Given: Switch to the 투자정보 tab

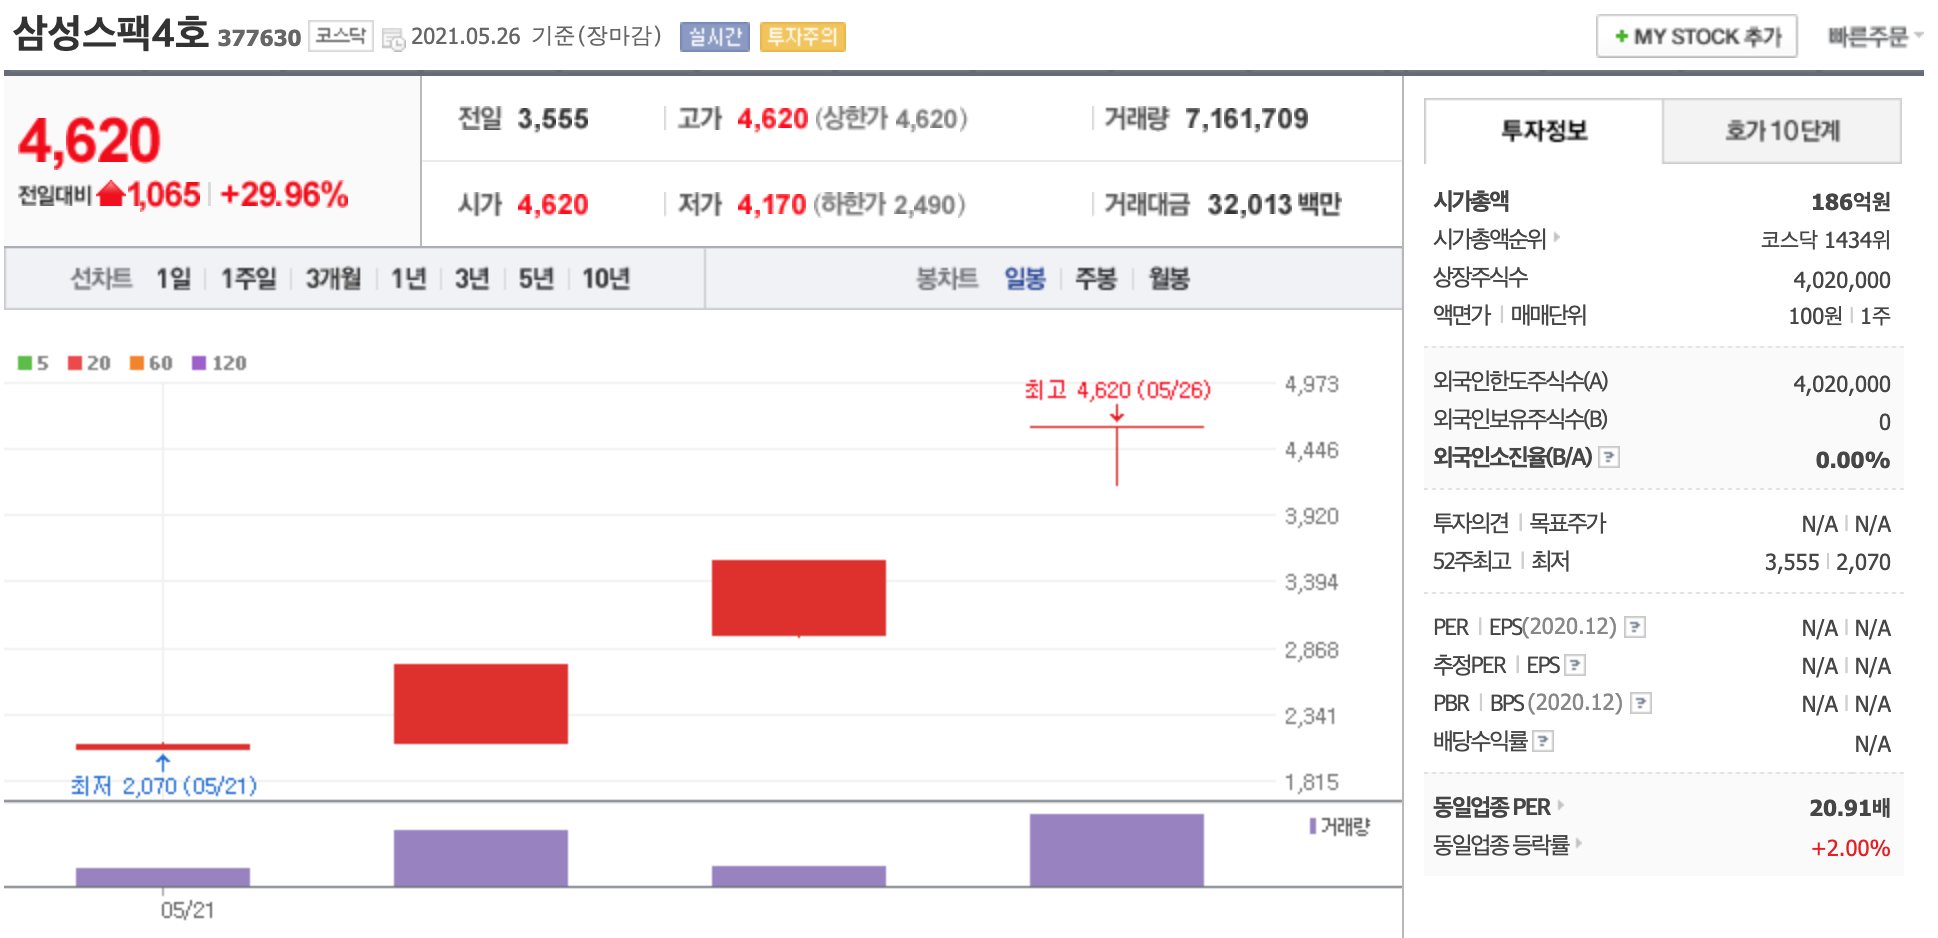Looking at the screenshot, I should pyautogui.click(x=1543, y=131).
